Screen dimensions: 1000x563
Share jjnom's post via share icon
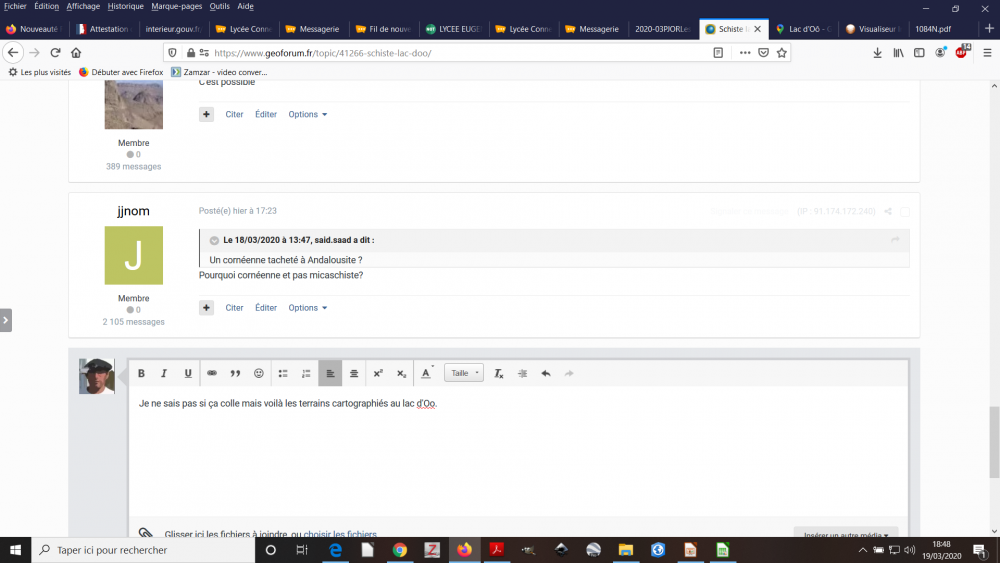(888, 211)
